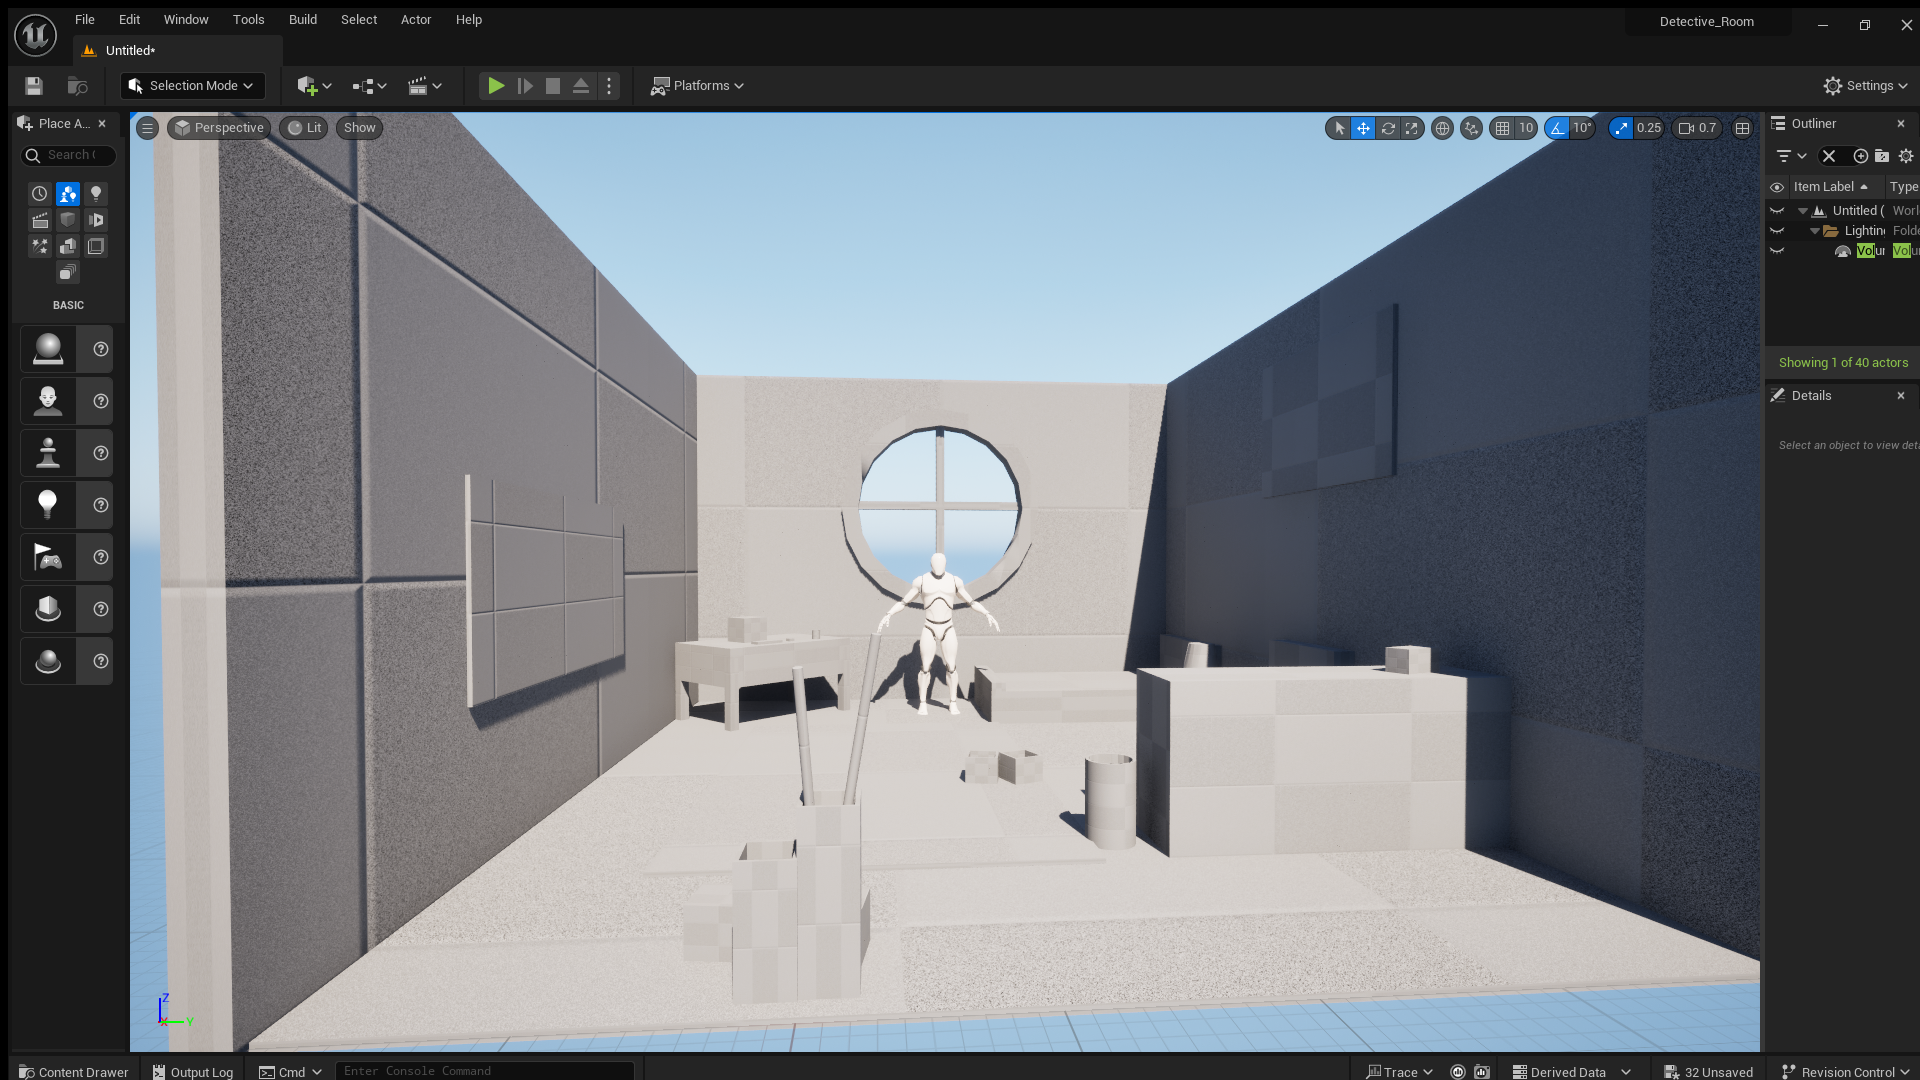This screenshot has height=1080, width=1920.
Task: Click the Browse content icon next to Save
Action: tap(77, 86)
